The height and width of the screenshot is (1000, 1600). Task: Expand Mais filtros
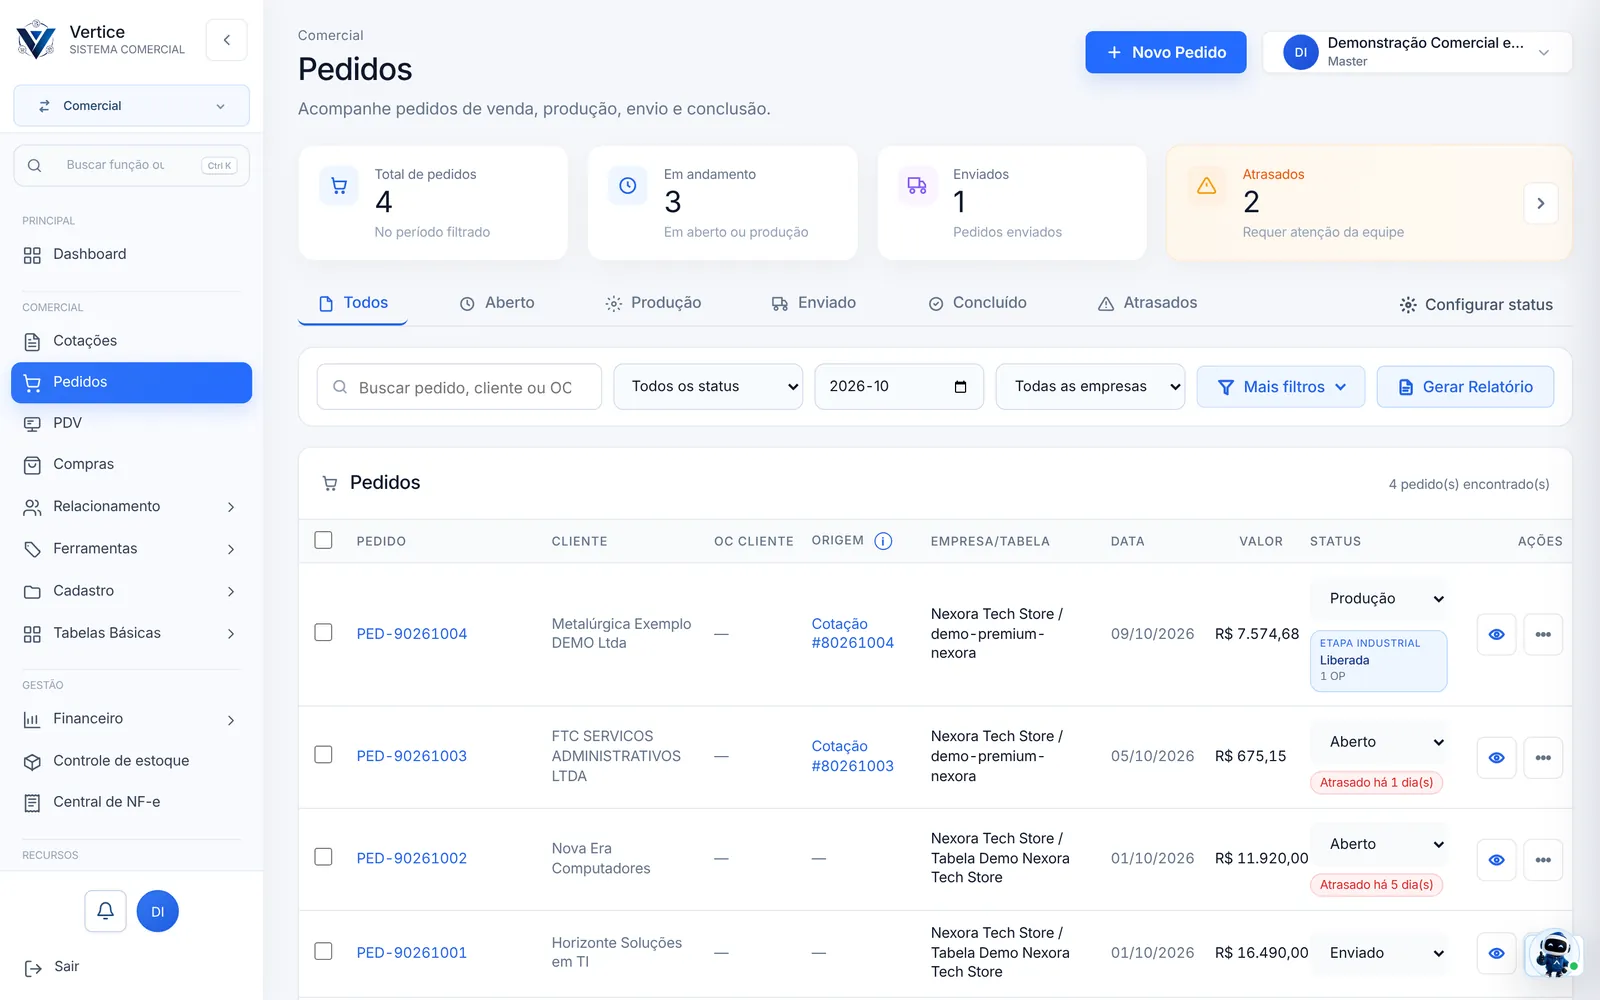click(x=1281, y=387)
